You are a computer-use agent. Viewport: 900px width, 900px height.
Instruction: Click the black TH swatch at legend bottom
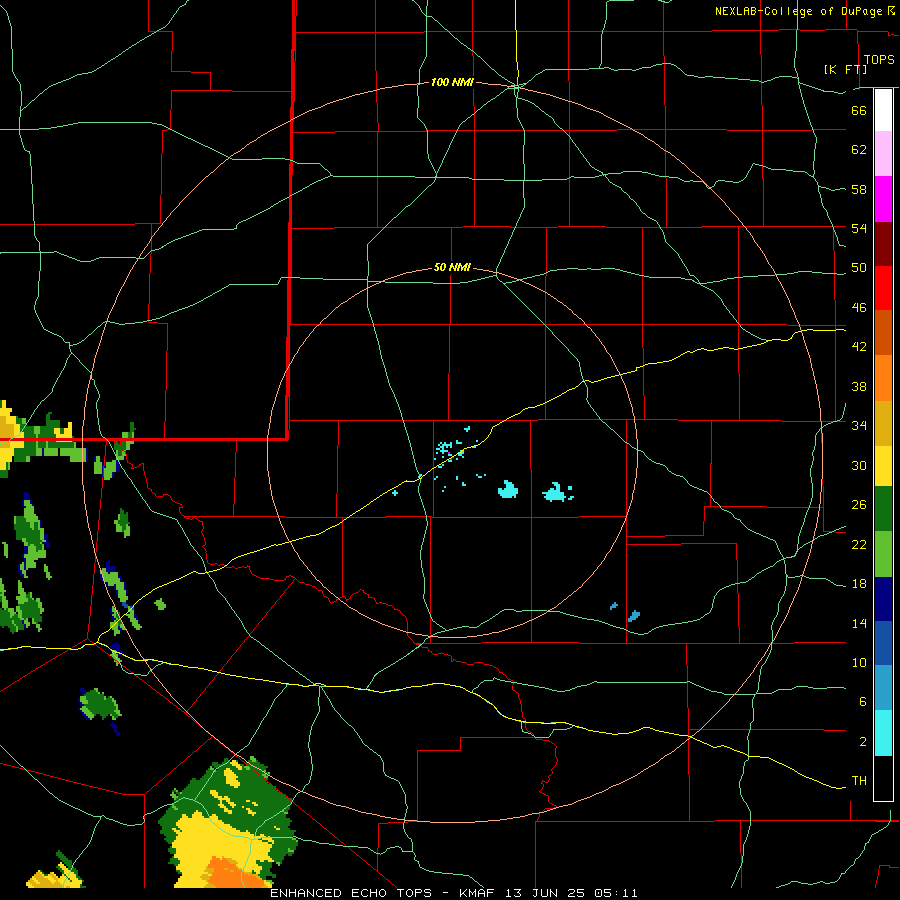pos(883,778)
